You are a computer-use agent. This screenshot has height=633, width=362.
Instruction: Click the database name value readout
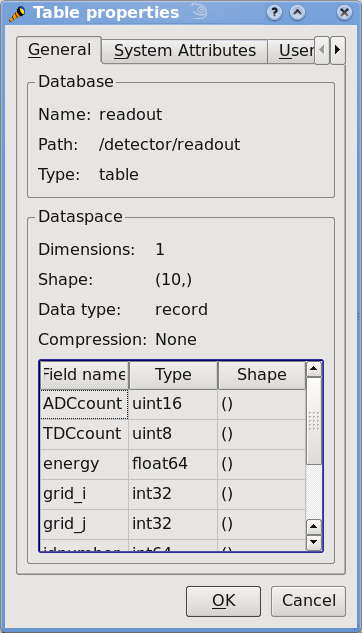click(x=130, y=115)
